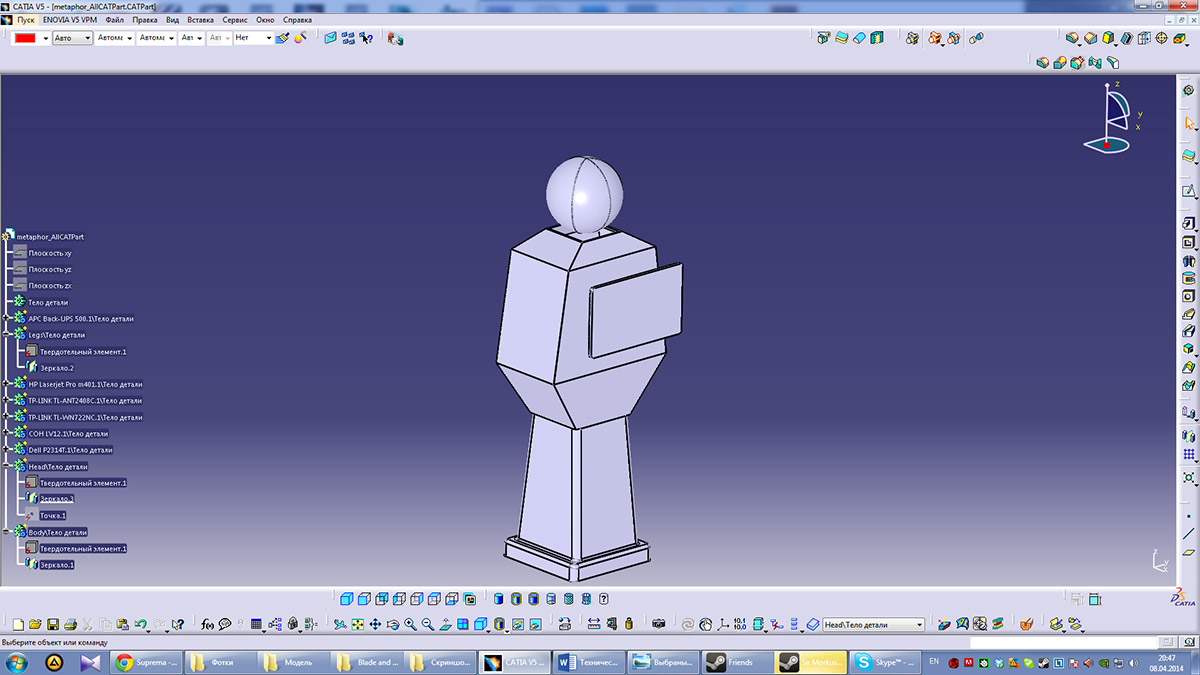Click the Fit All In view icon
The height and width of the screenshot is (675, 1200).
[x=357, y=625]
